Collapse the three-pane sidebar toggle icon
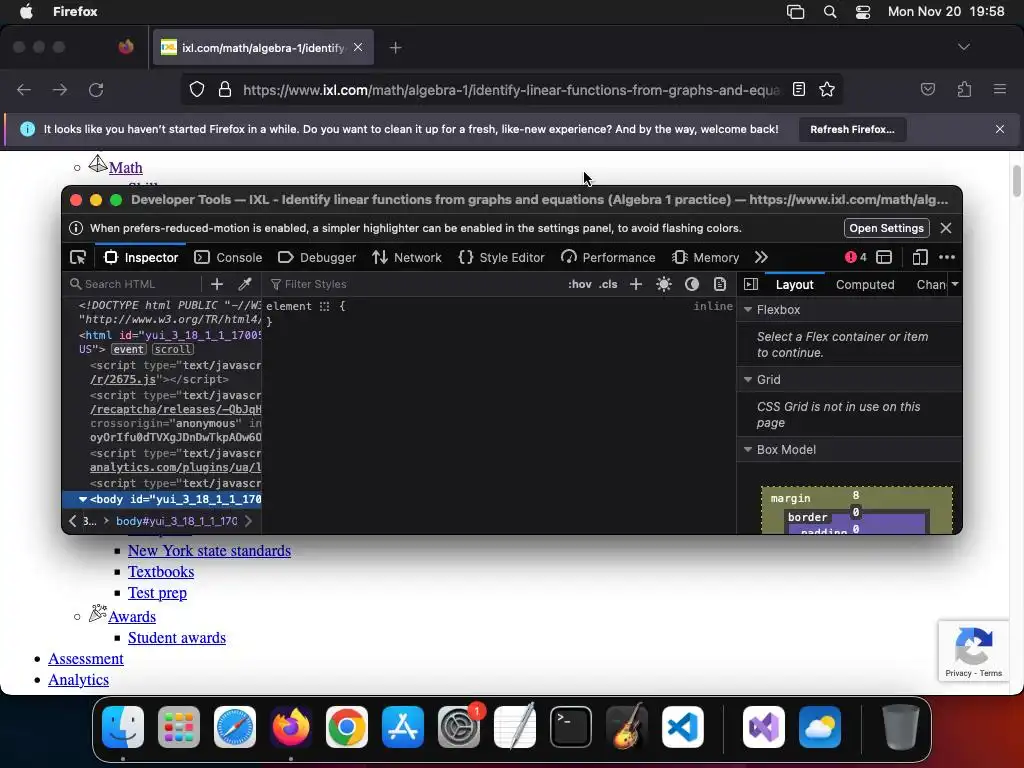This screenshot has width=1024, height=768. [x=751, y=284]
